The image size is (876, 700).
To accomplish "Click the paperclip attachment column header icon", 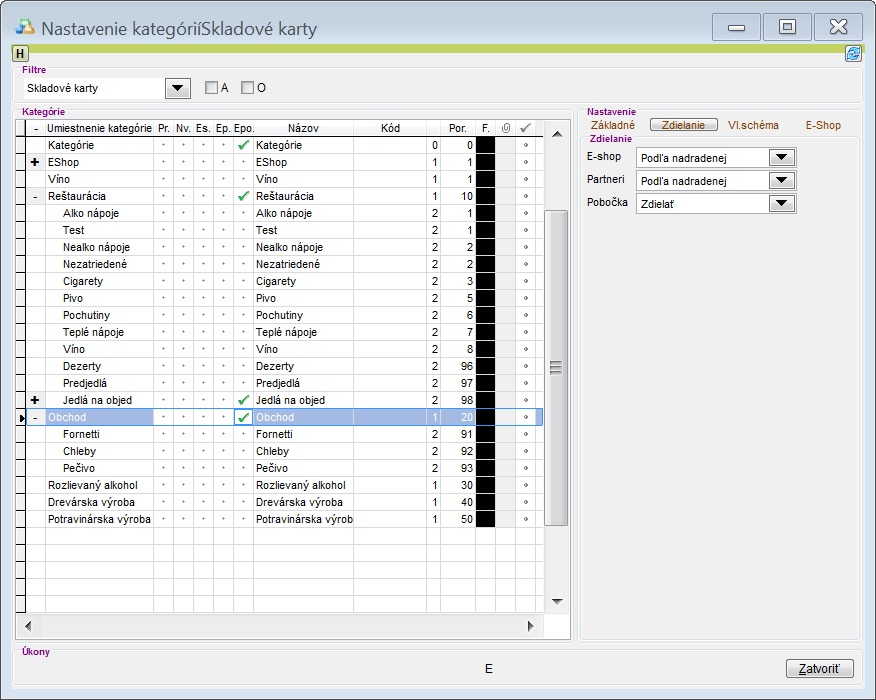I will [x=505, y=128].
